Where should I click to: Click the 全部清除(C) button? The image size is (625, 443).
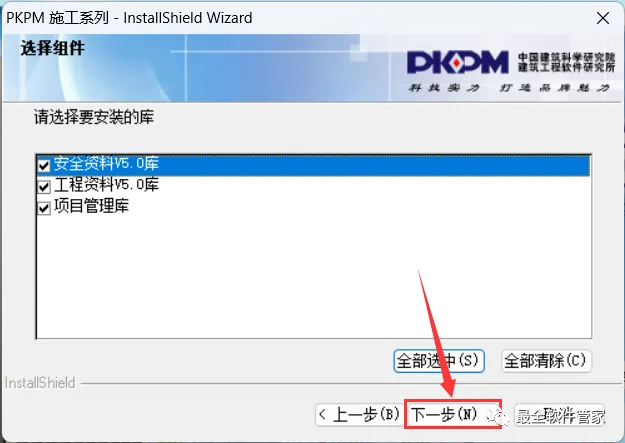[x=546, y=361]
